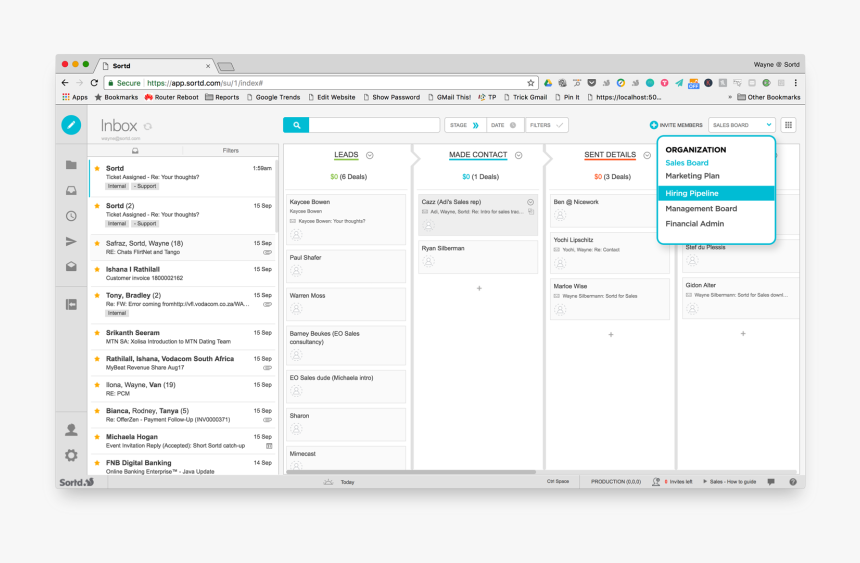Select Financial Admin in the menu
The image size is (860, 563).
[x=694, y=223]
